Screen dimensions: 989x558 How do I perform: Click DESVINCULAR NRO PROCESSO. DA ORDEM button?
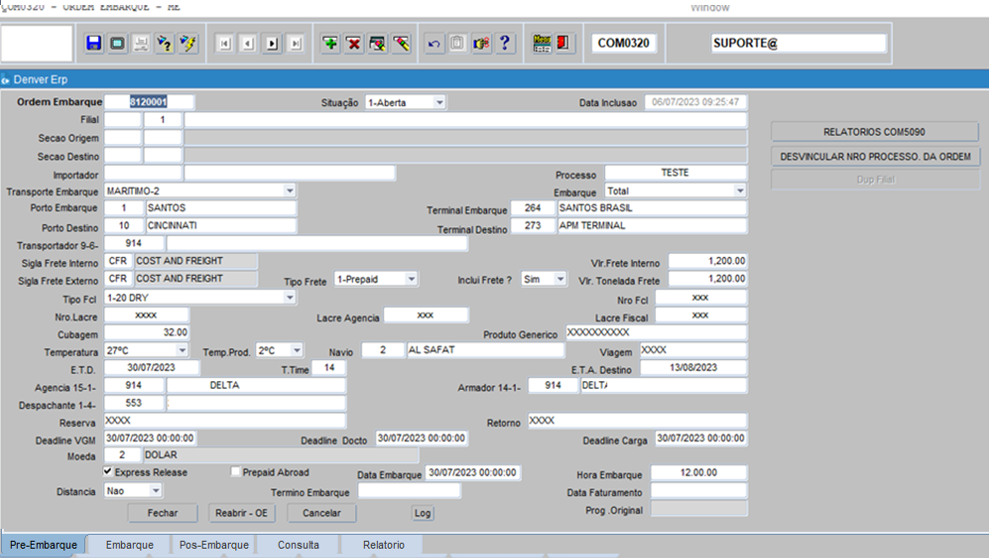[x=875, y=156]
